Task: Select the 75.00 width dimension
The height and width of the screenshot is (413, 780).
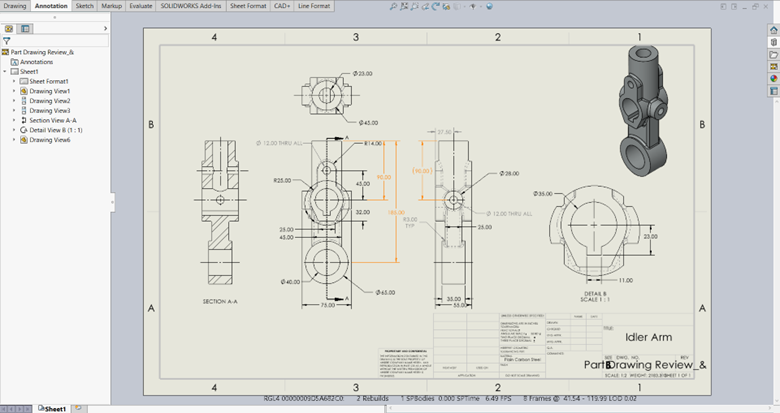Action: (x=327, y=305)
